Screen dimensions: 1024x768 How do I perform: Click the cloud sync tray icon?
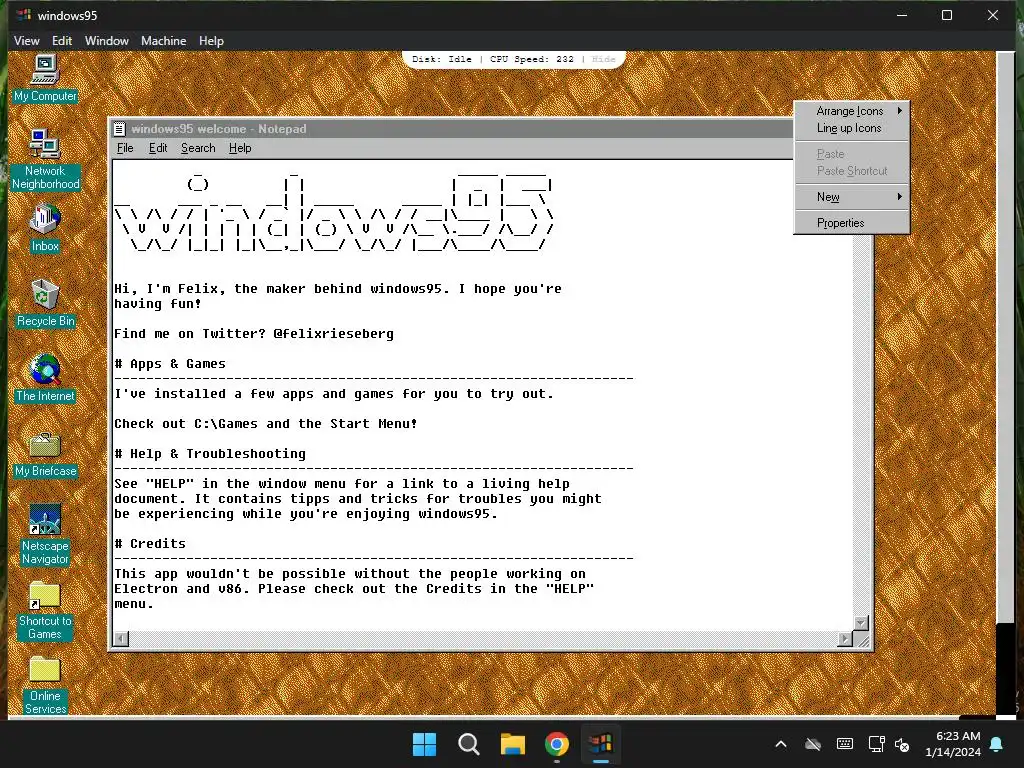(x=813, y=744)
